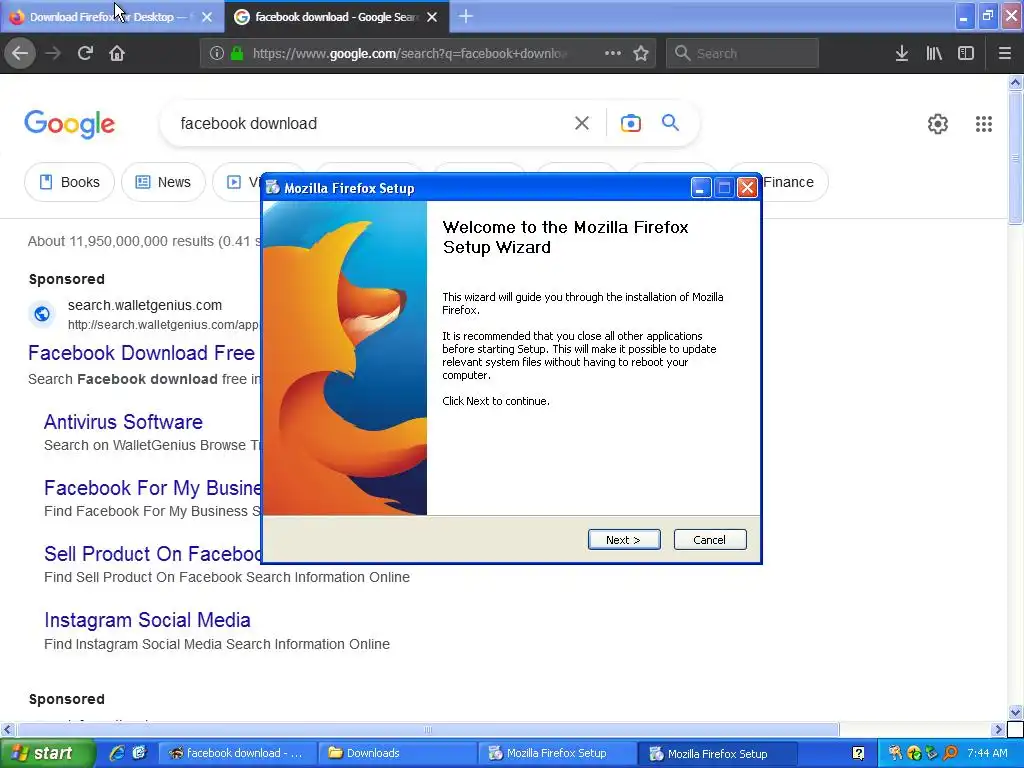Open the Downloads arrow in toolbar

(x=902, y=54)
